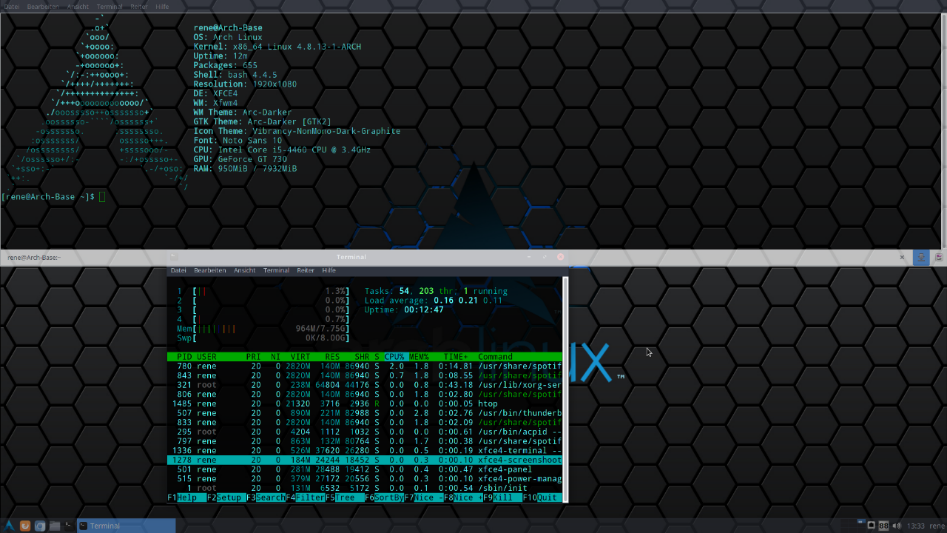Sort by the PID column header
This screenshot has width=947, height=533.
pos(184,357)
